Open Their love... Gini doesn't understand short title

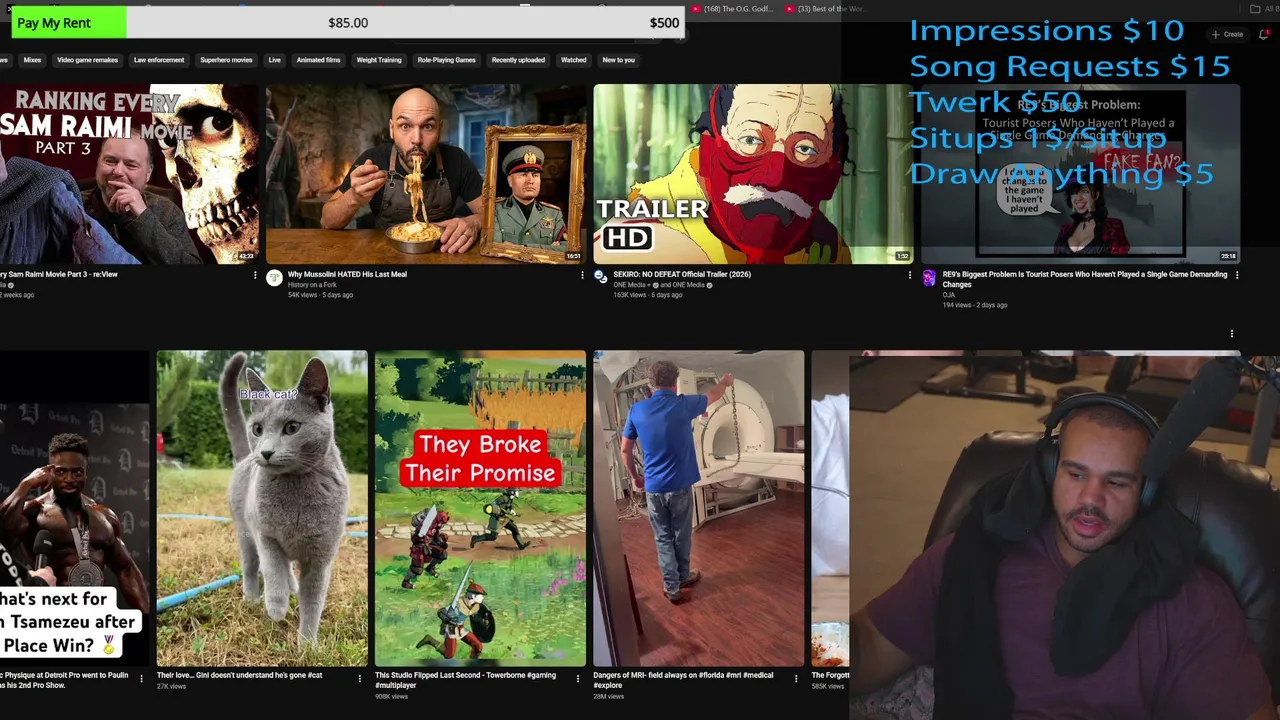click(239, 676)
